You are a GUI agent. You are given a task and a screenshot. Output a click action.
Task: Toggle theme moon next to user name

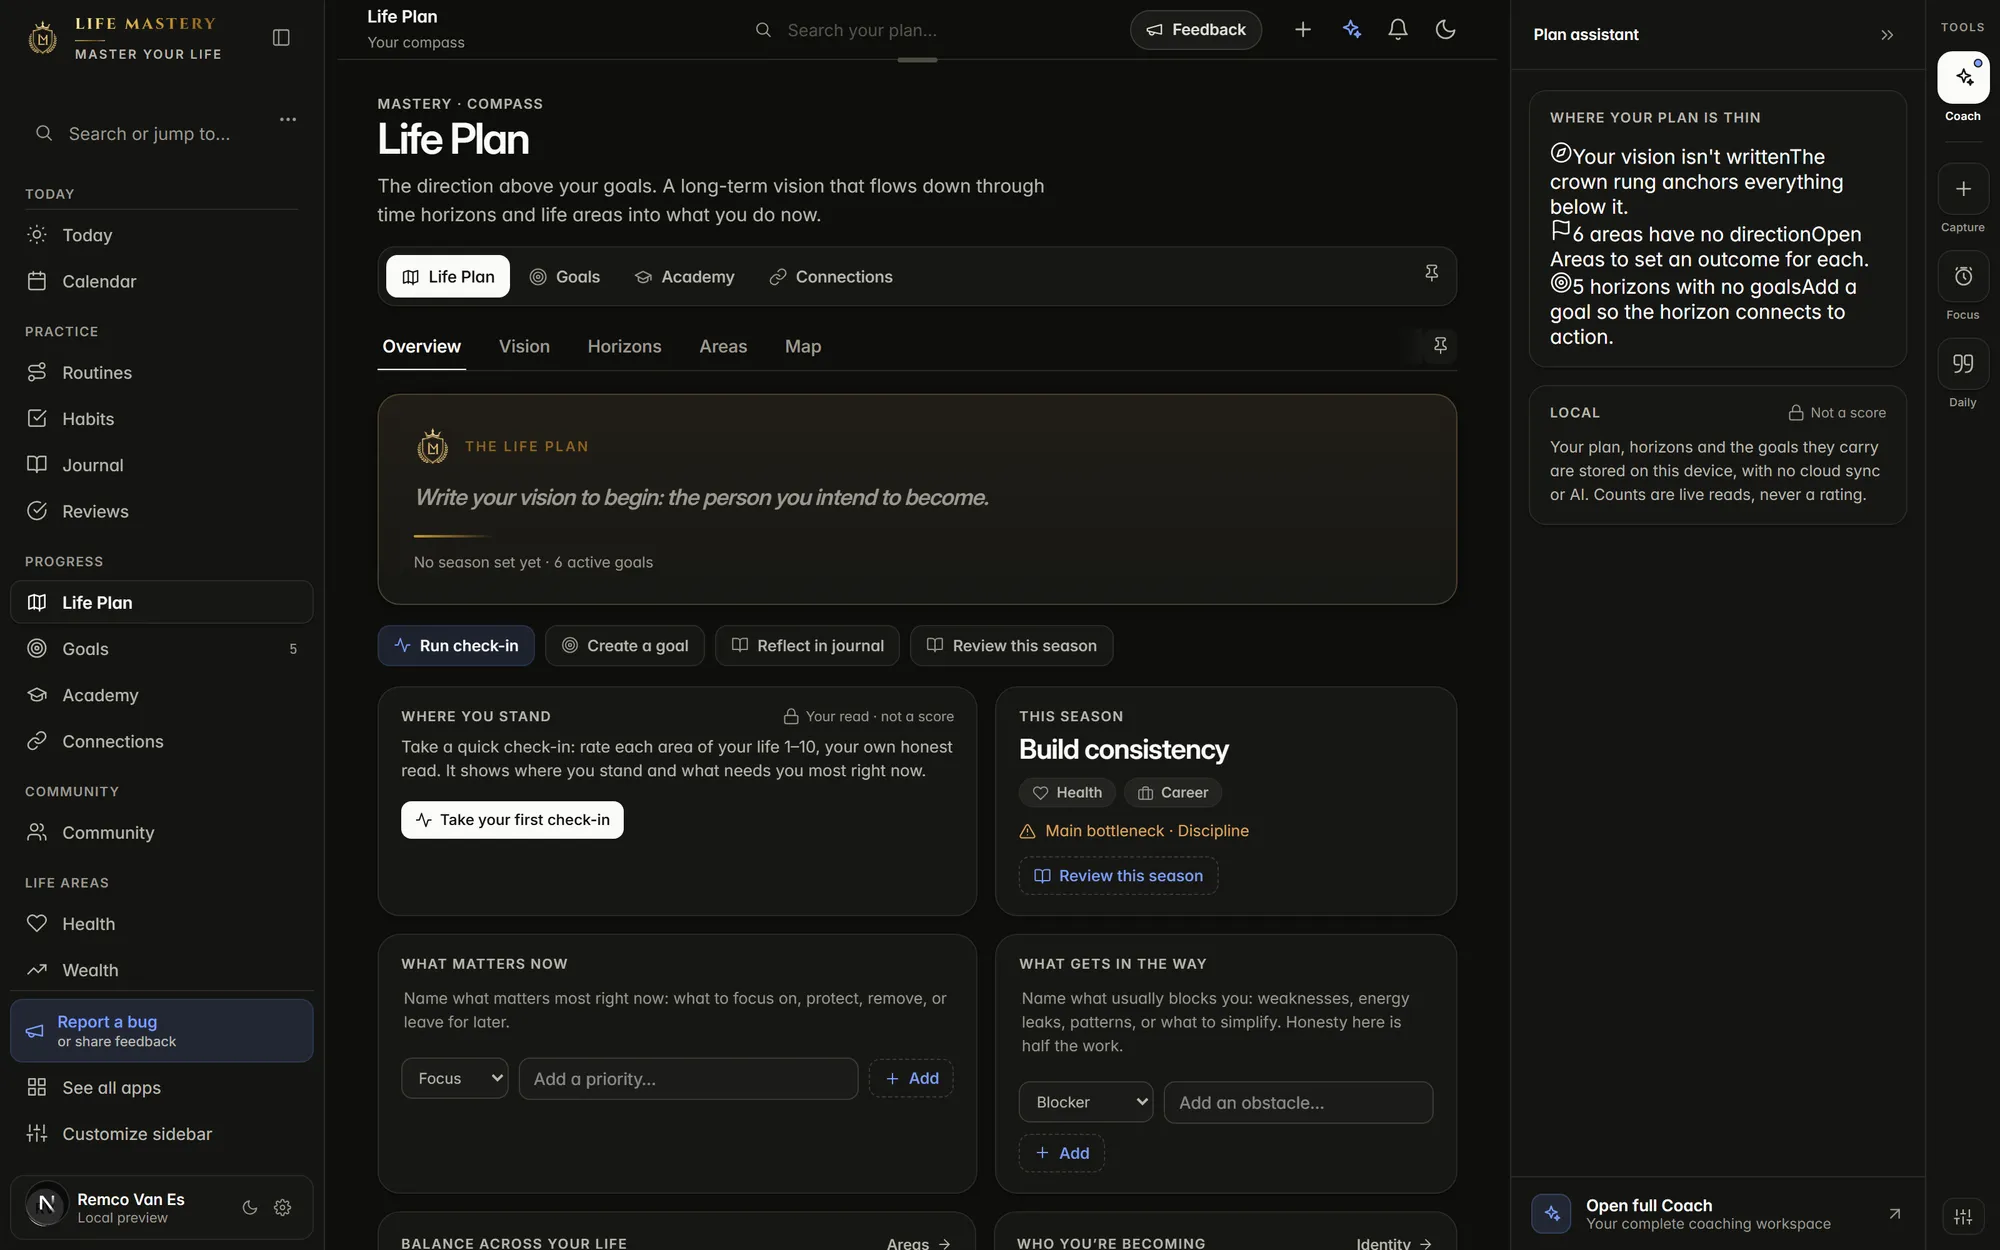click(x=250, y=1207)
